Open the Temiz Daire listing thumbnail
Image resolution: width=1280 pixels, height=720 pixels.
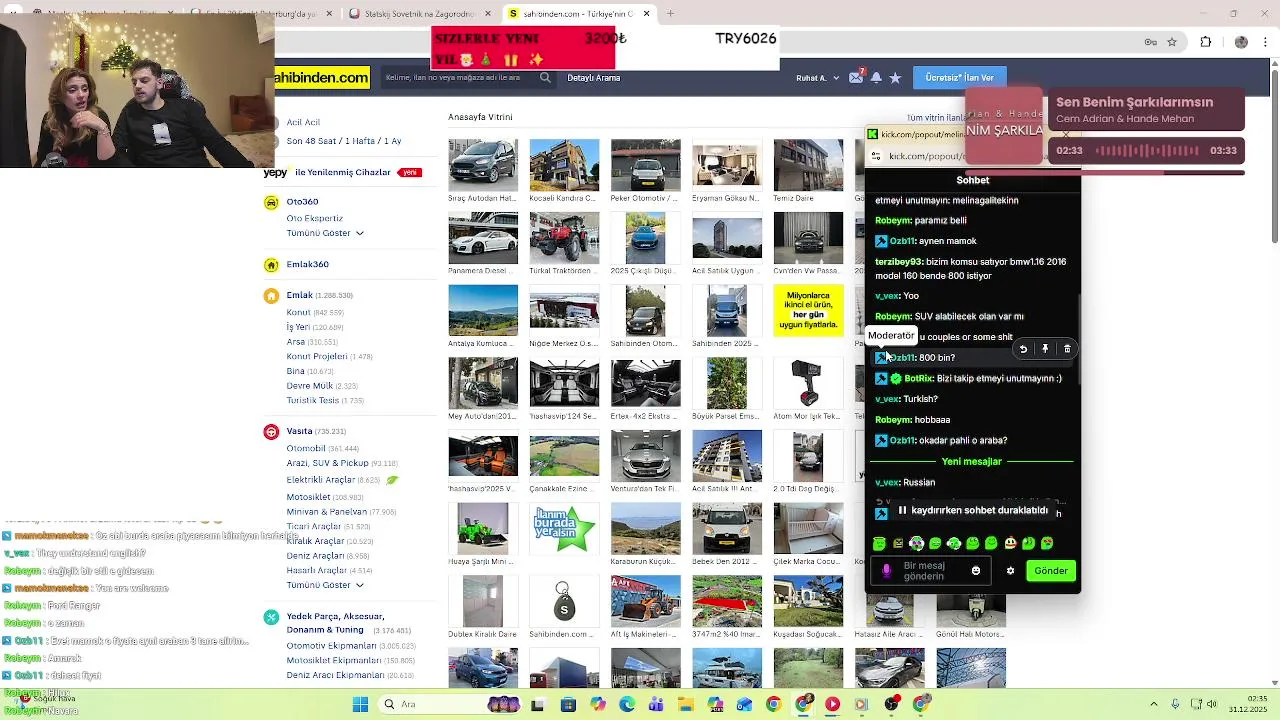(808, 164)
